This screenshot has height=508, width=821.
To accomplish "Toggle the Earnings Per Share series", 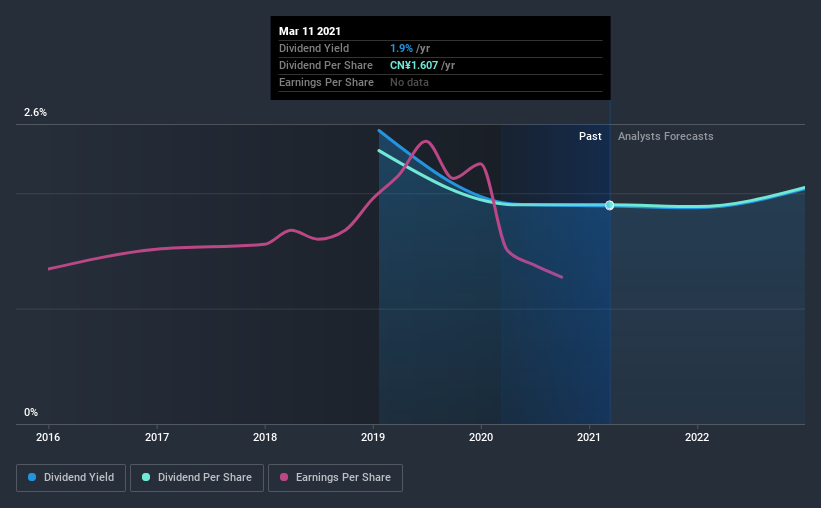I will (x=335, y=478).
